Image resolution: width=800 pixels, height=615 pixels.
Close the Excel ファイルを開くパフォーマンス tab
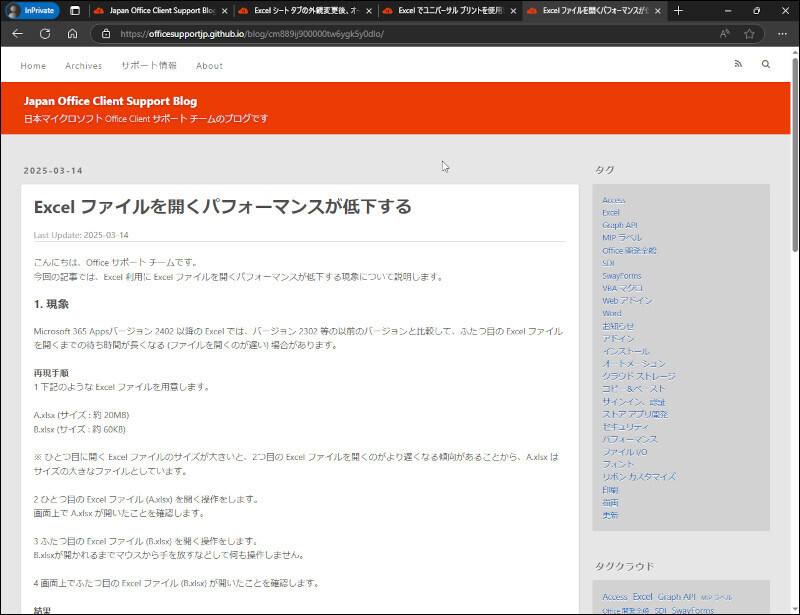[x=658, y=11]
